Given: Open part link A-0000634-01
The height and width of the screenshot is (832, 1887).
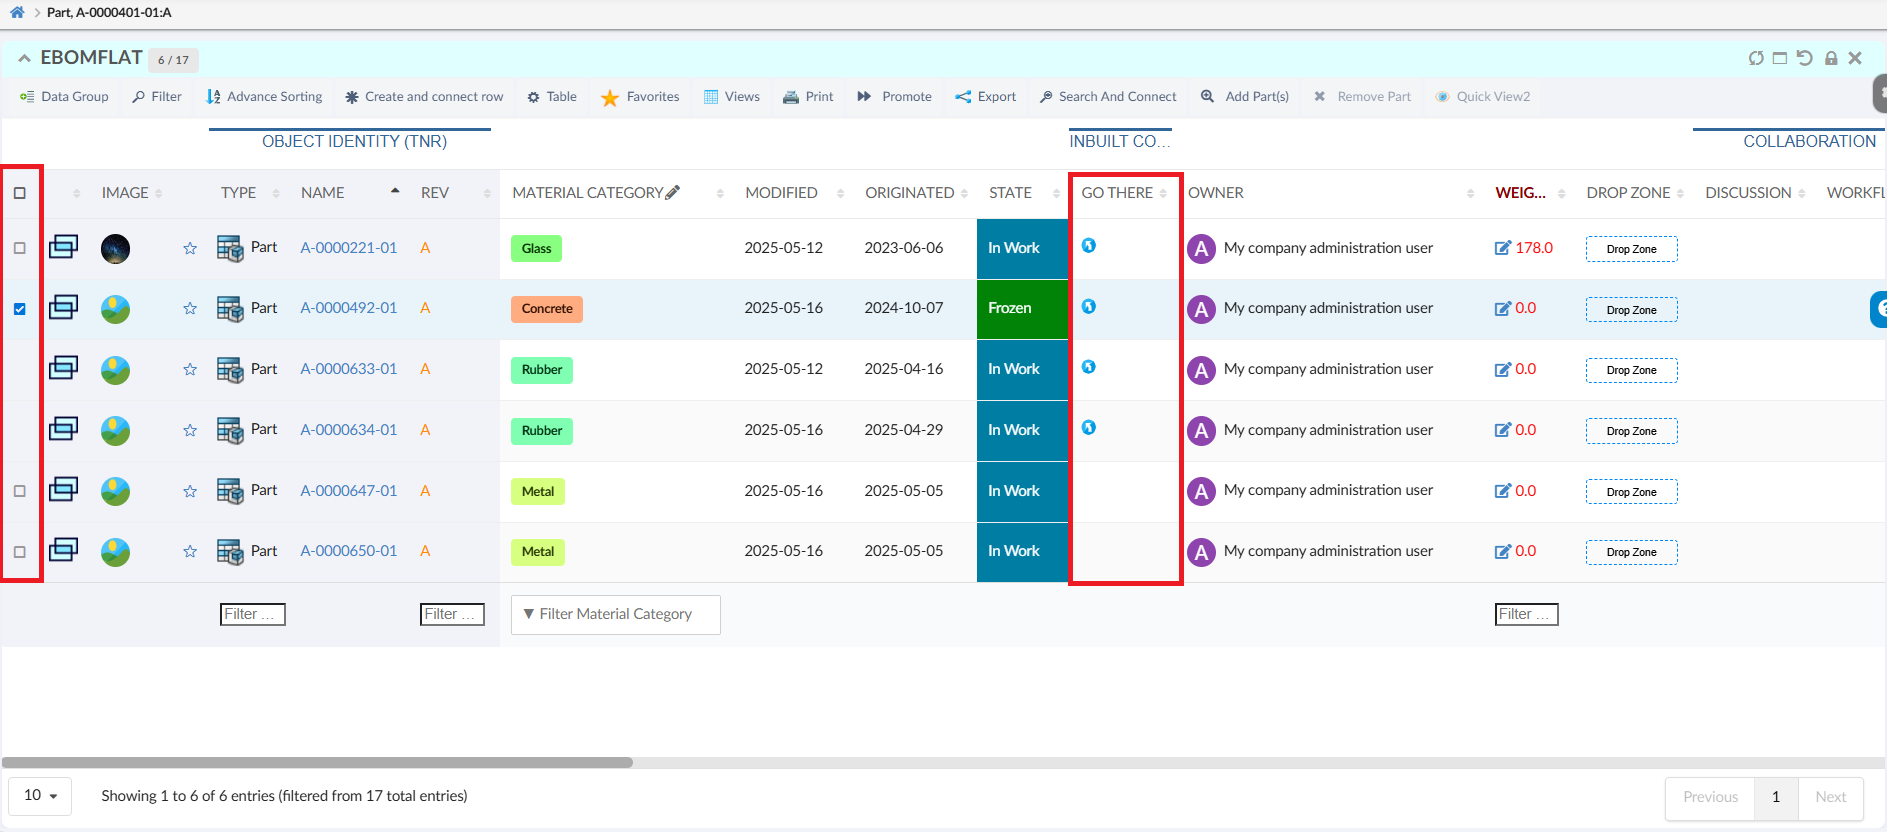Looking at the screenshot, I should (x=348, y=430).
